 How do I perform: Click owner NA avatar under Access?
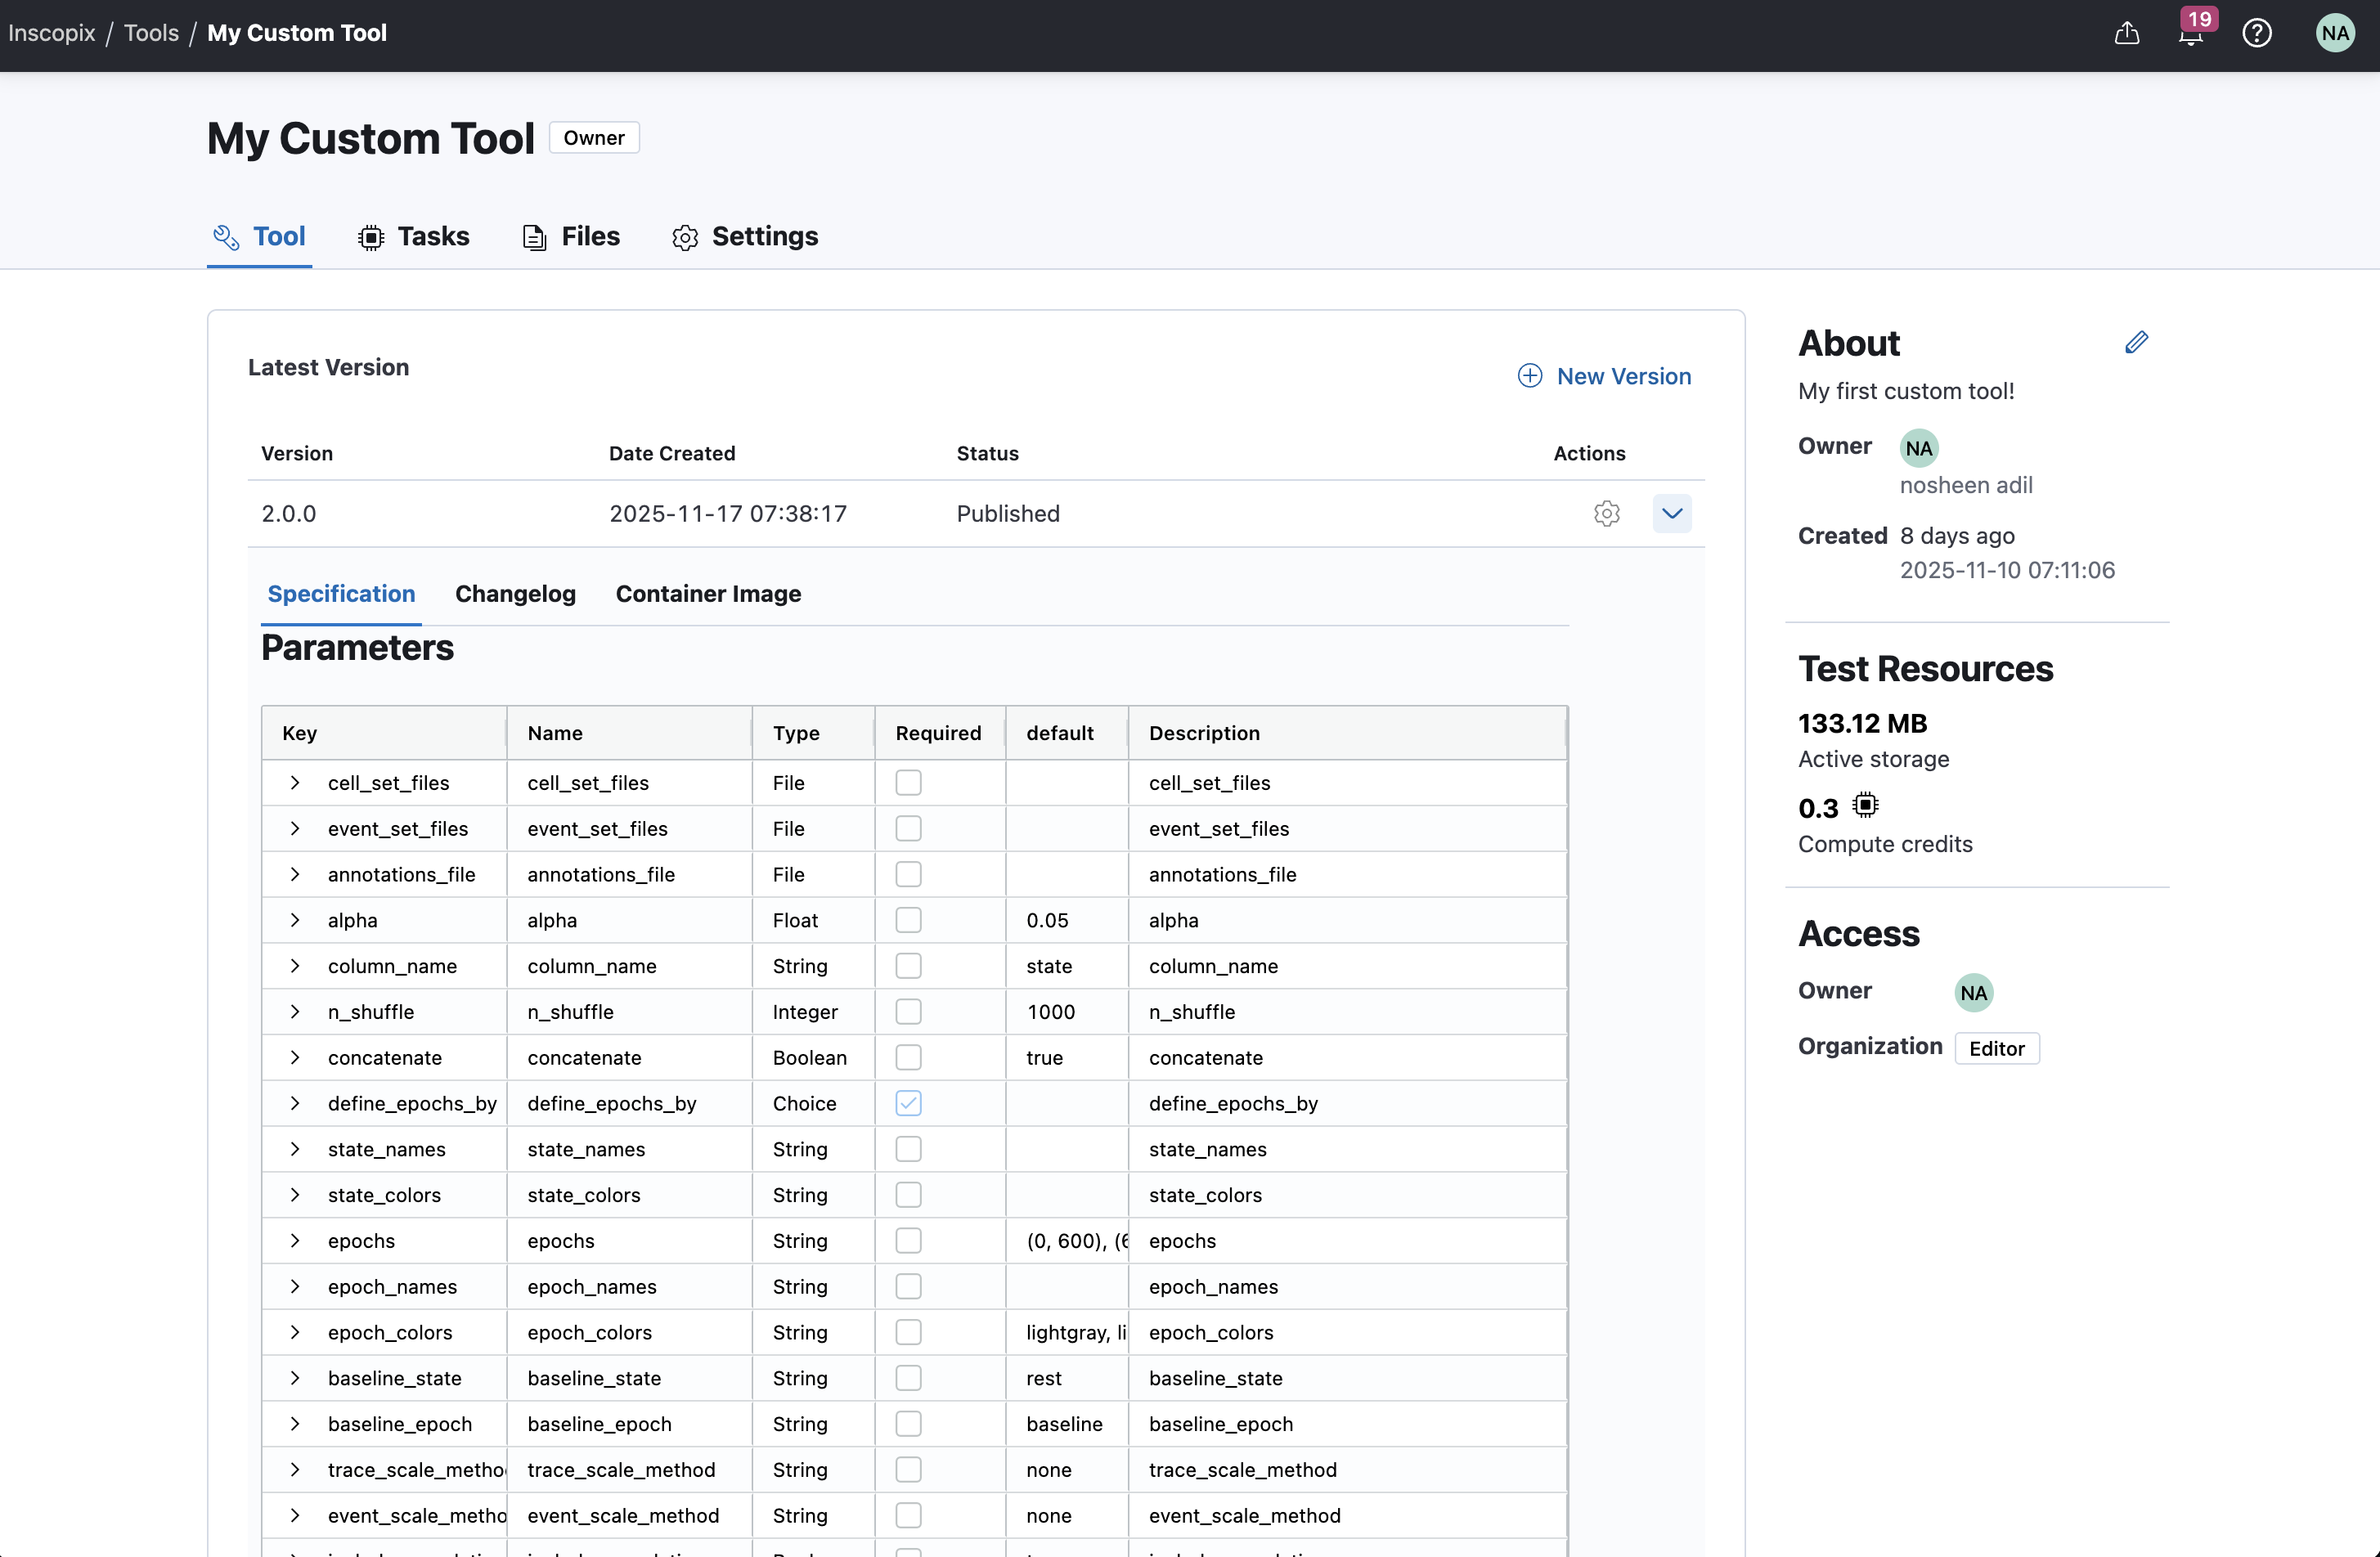1973,992
